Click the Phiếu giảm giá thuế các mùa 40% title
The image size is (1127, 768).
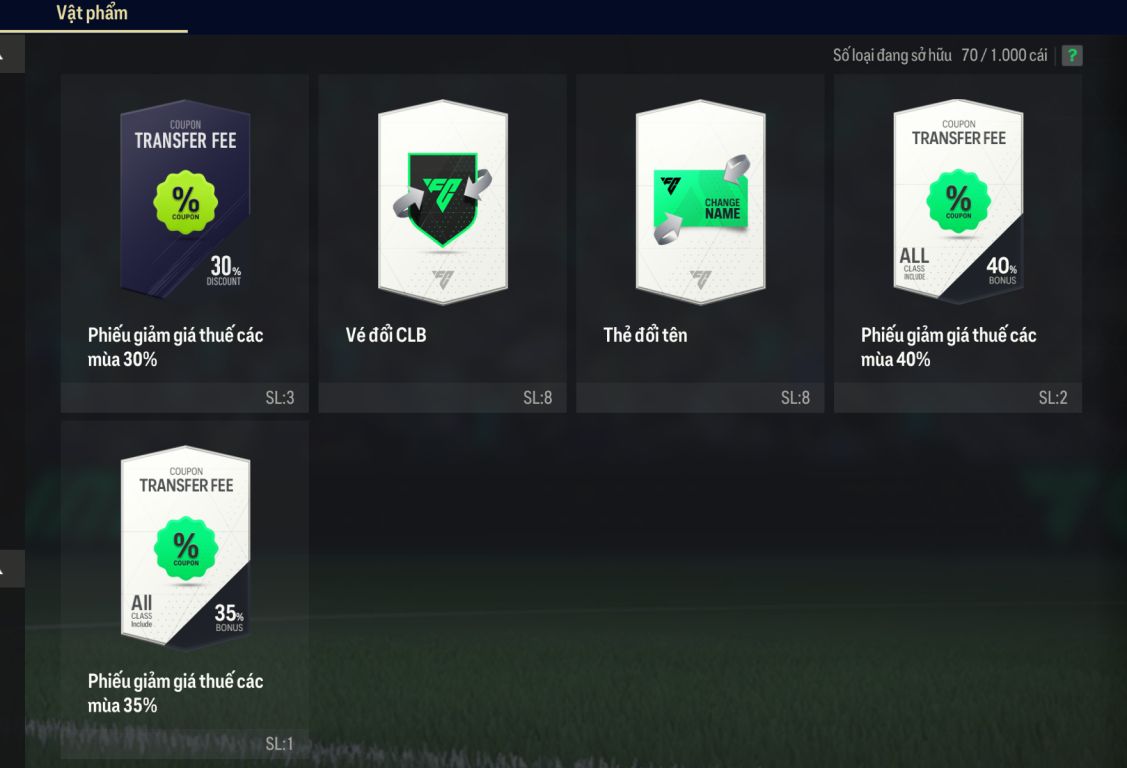pyautogui.click(x=949, y=347)
